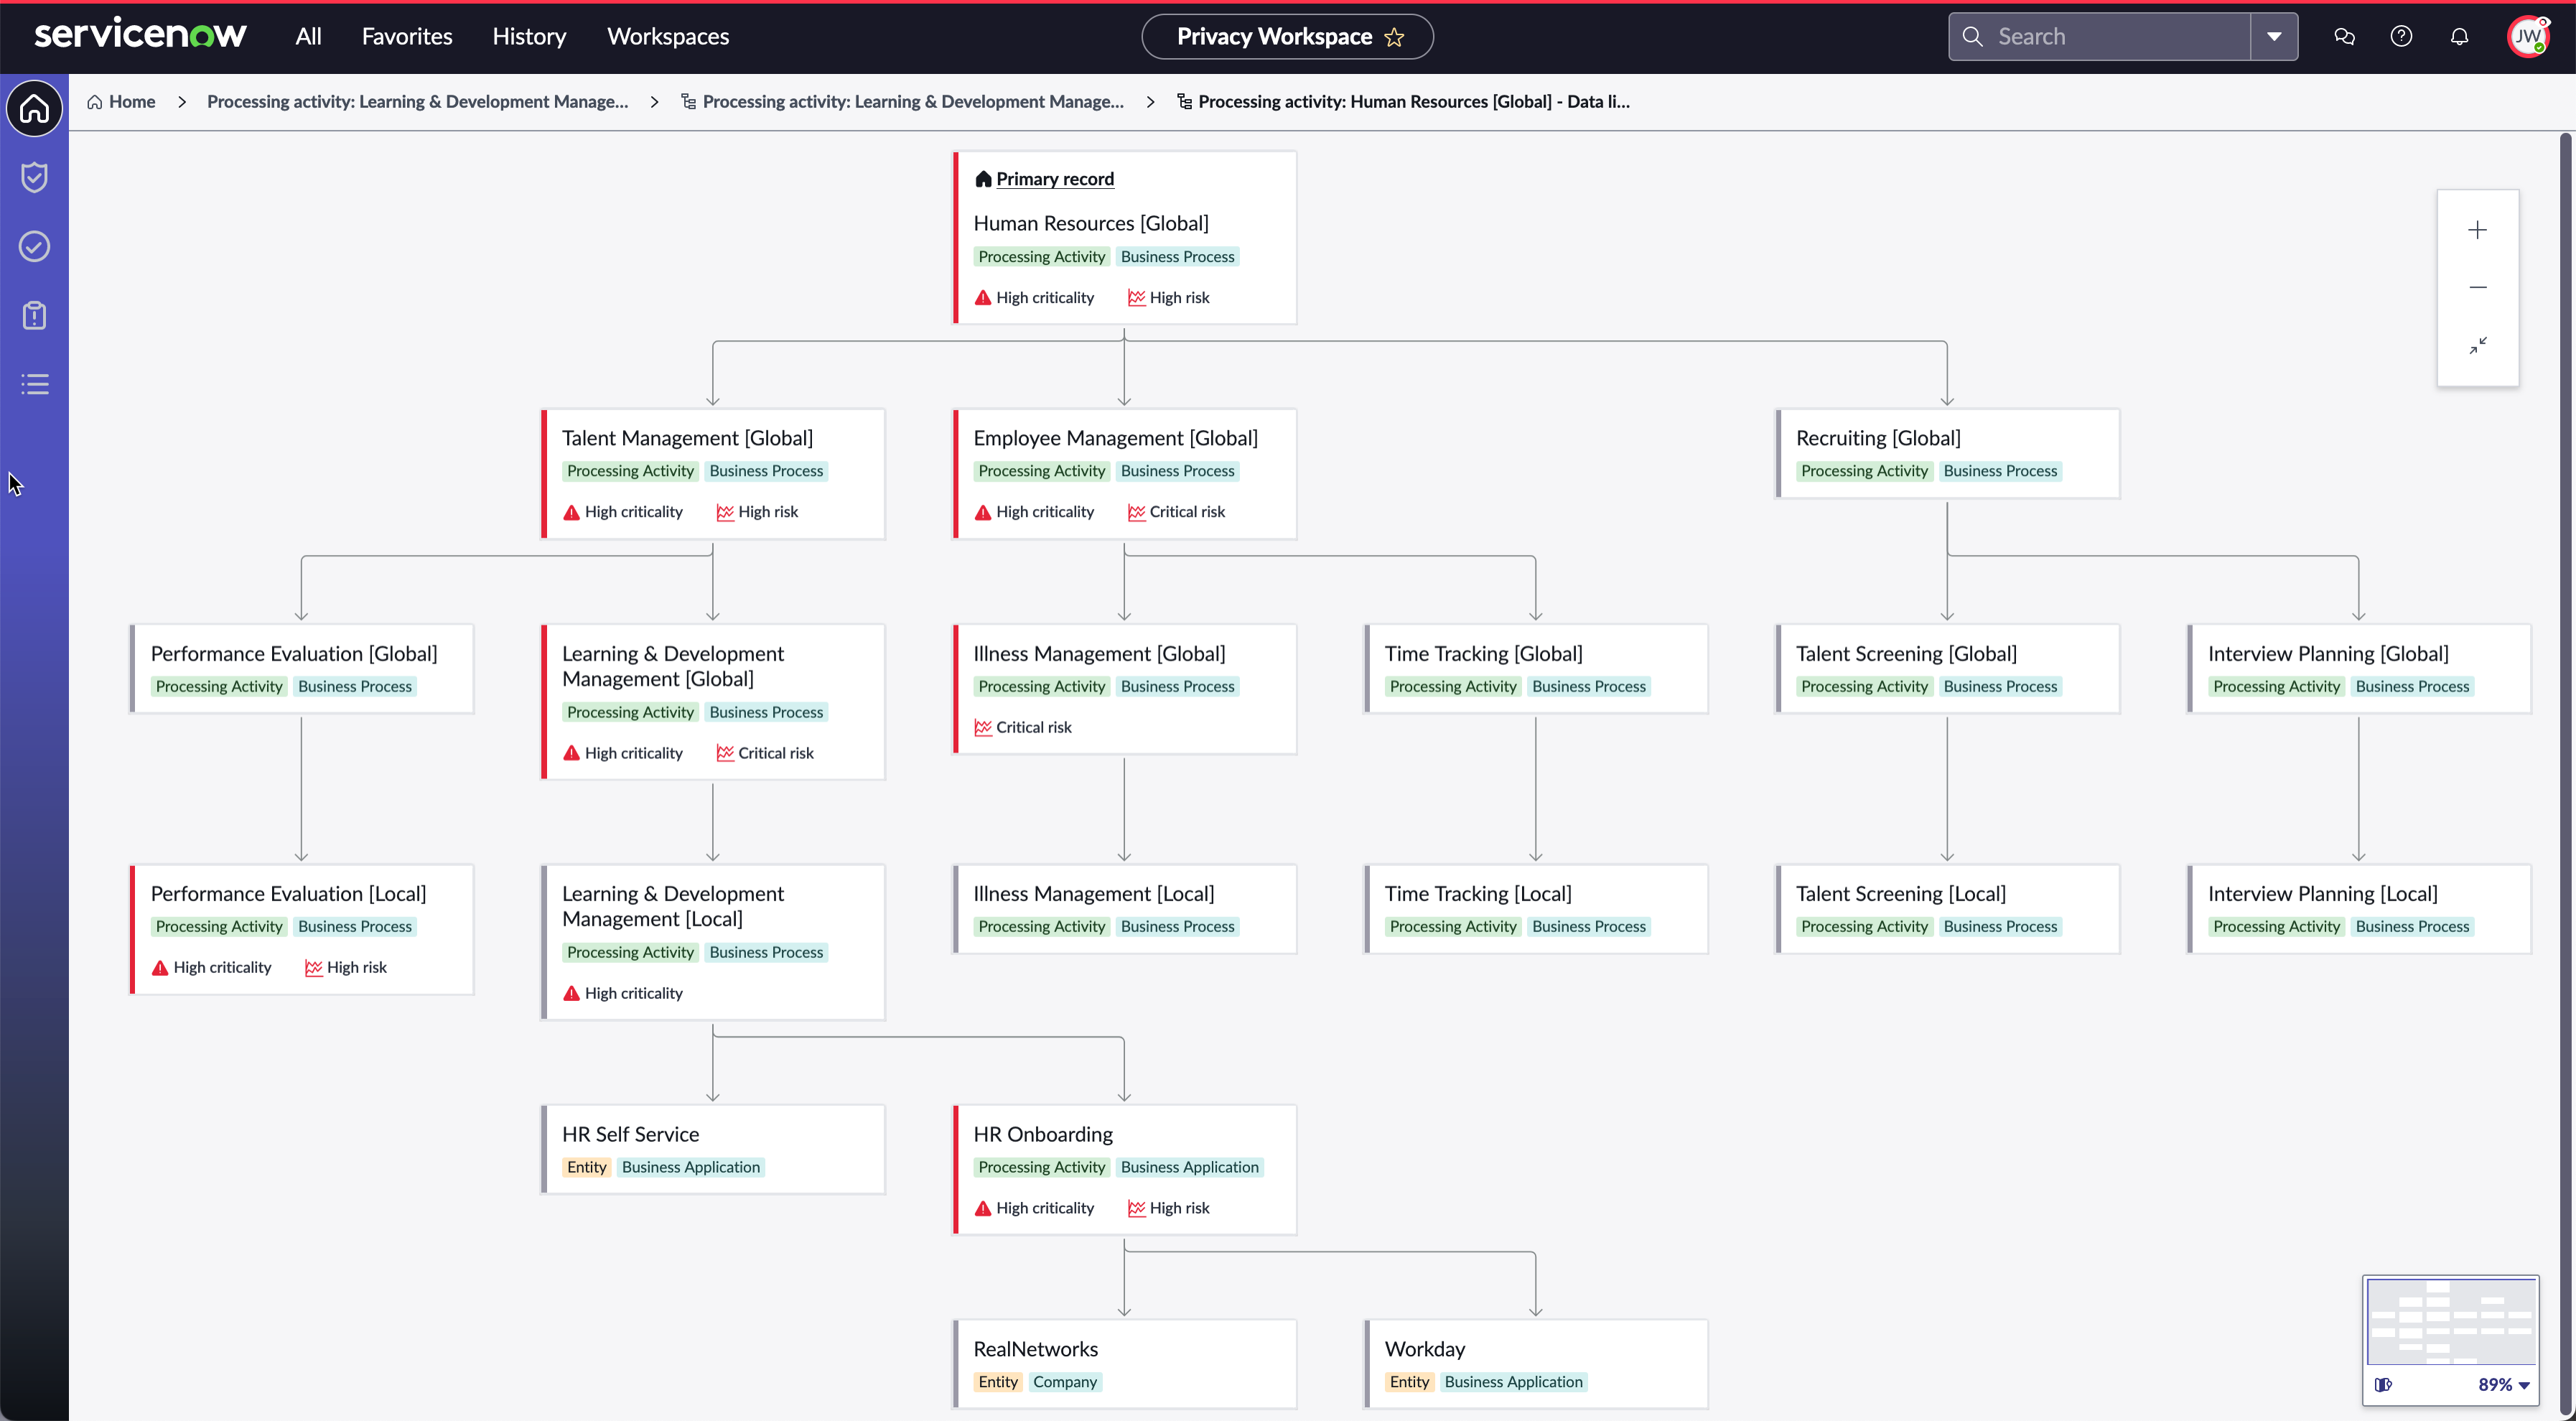Open the circled checkmark sidebar icon

coord(35,246)
